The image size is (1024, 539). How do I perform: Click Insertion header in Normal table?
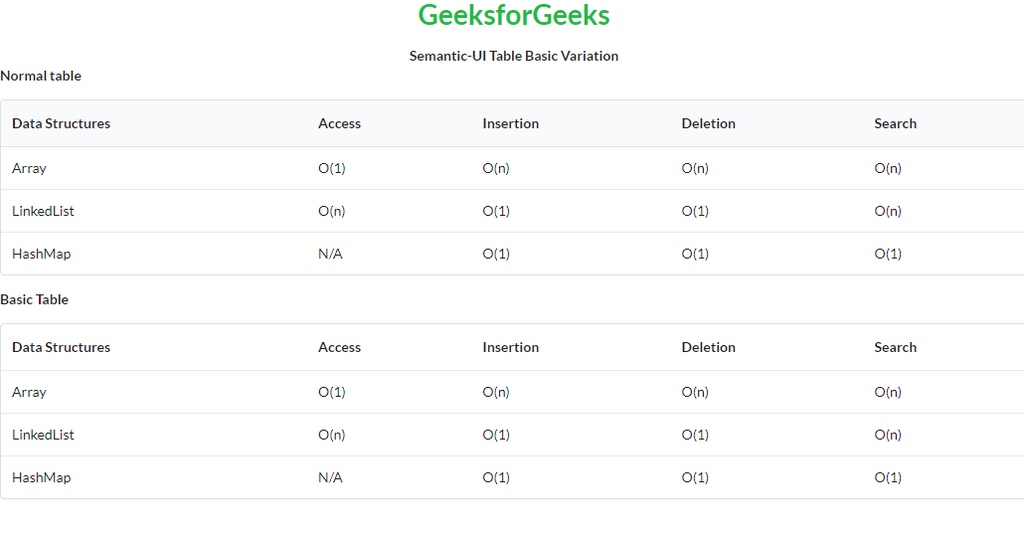[x=510, y=124]
